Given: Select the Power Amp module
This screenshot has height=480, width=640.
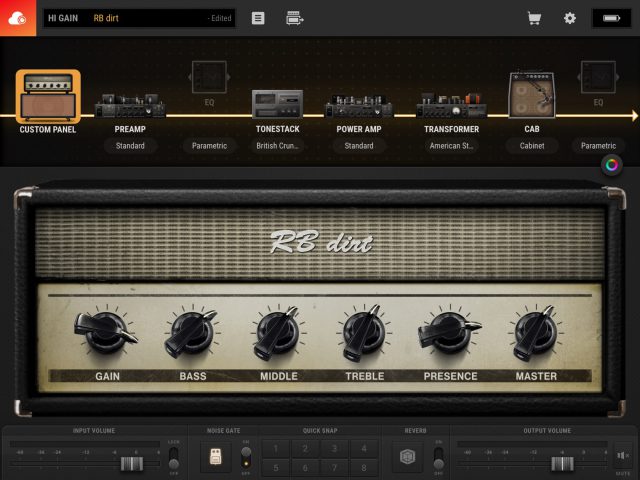Looking at the screenshot, I should pyautogui.click(x=359, y=105).
